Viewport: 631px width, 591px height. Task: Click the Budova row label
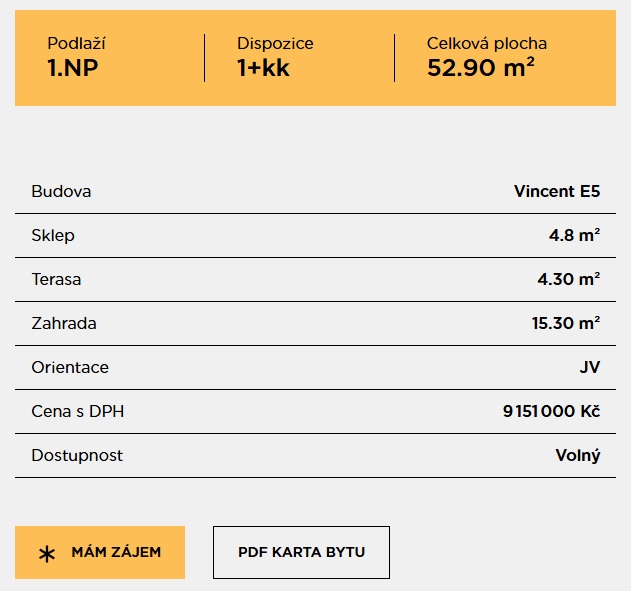[x=61, y=191]
